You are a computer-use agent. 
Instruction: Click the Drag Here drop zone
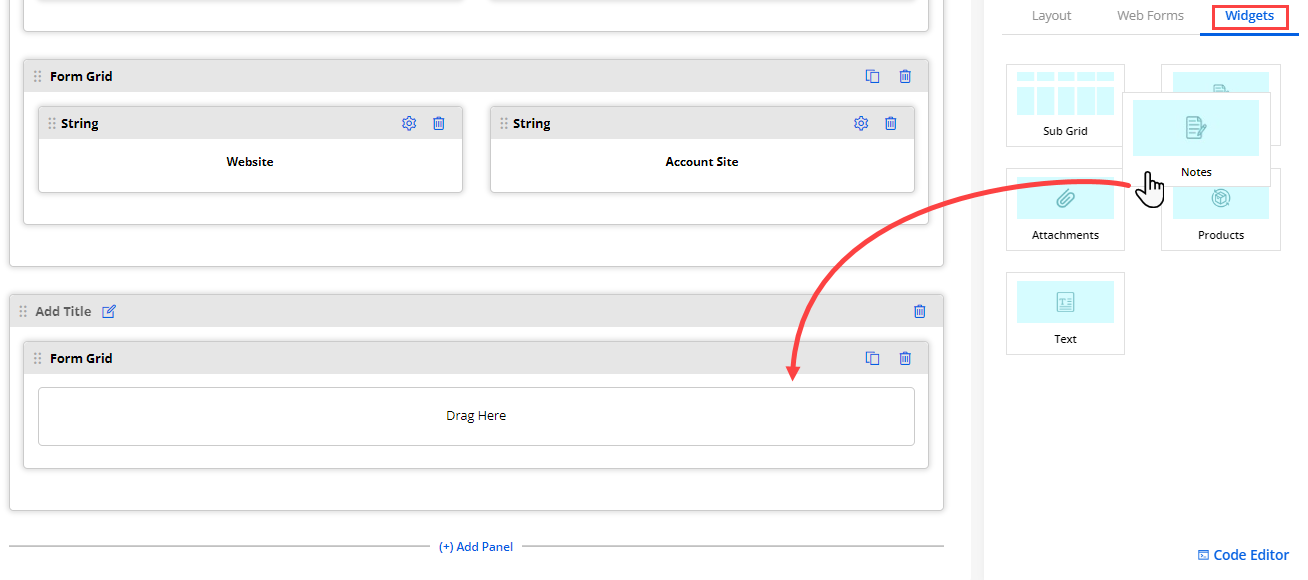point(476,416)
